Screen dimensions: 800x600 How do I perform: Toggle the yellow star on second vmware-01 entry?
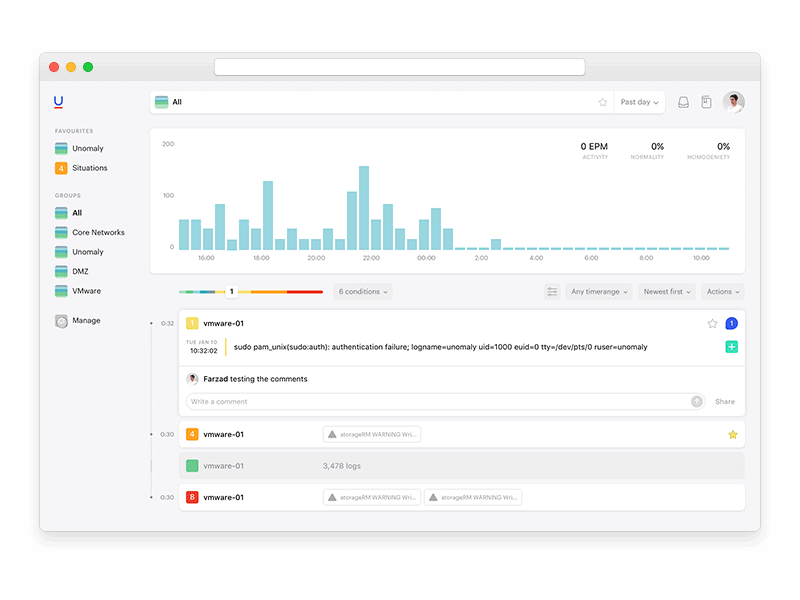[732, 433]
